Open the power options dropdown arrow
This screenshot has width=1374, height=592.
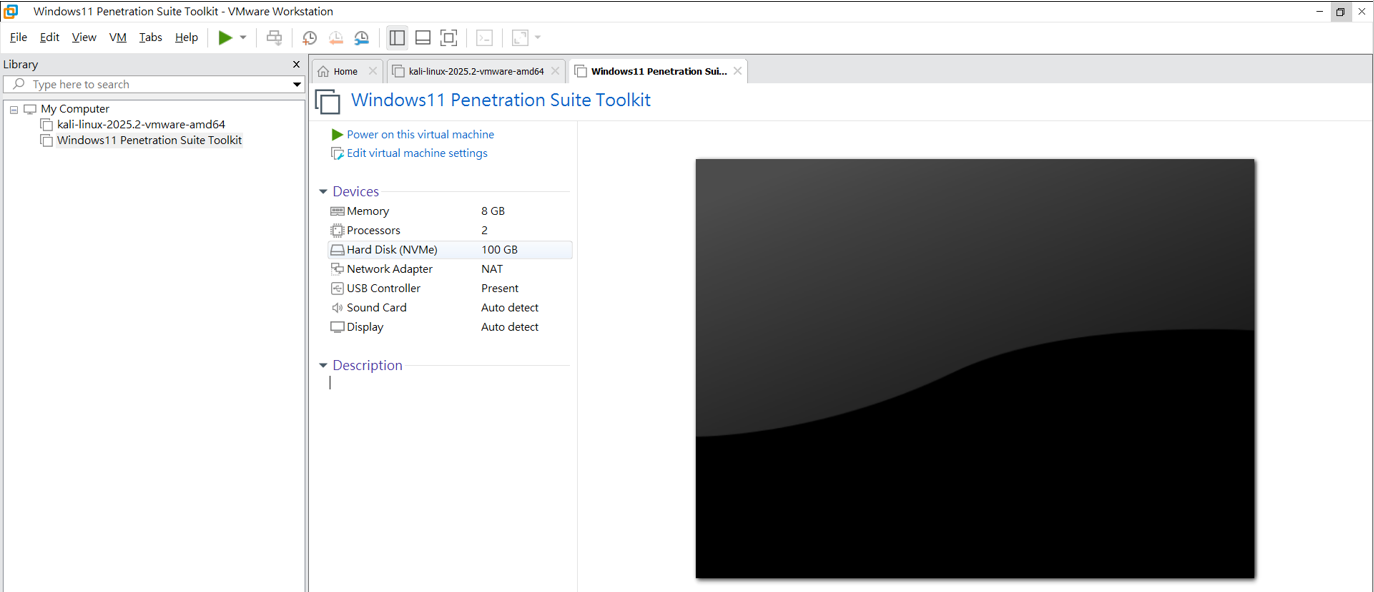(x=243, y=38)
